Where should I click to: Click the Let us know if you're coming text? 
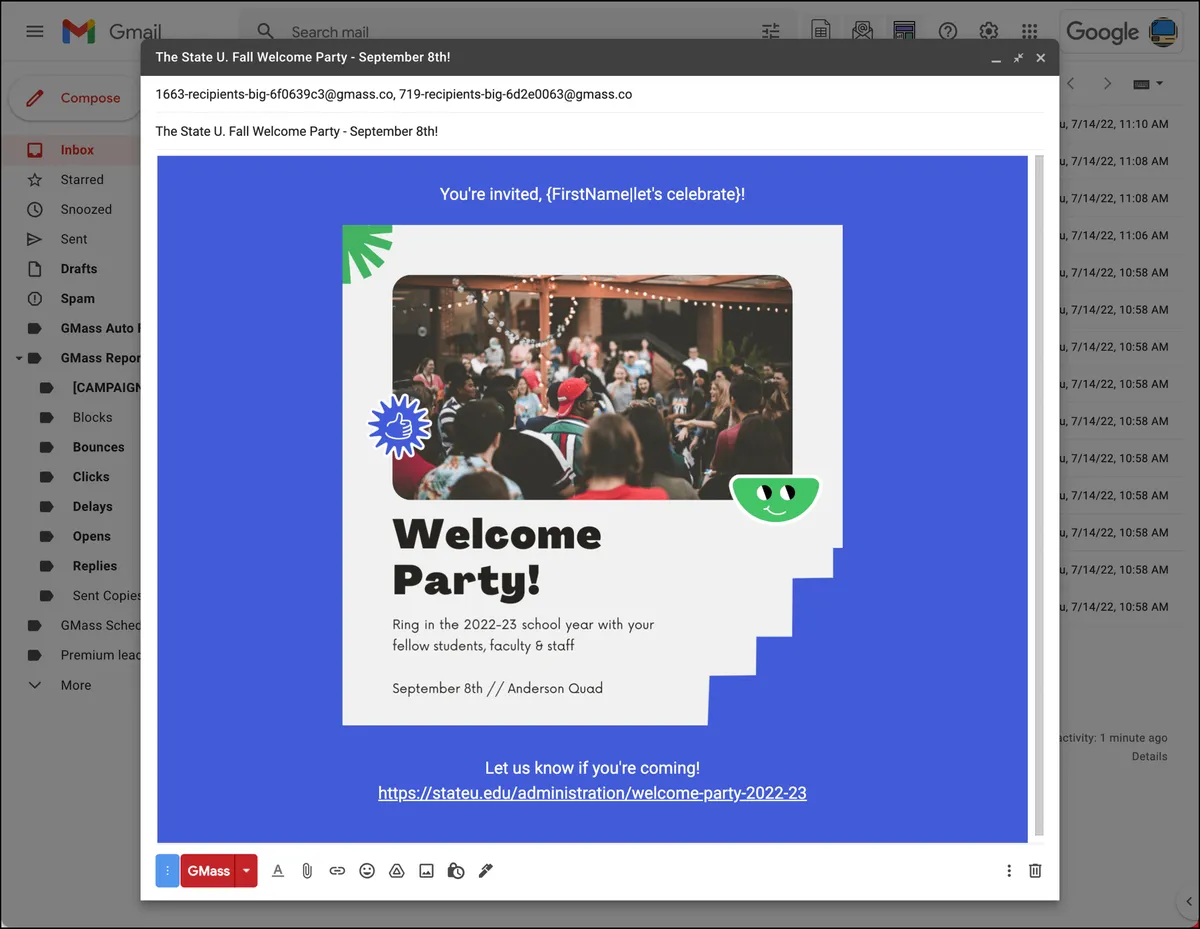[592, 768]
